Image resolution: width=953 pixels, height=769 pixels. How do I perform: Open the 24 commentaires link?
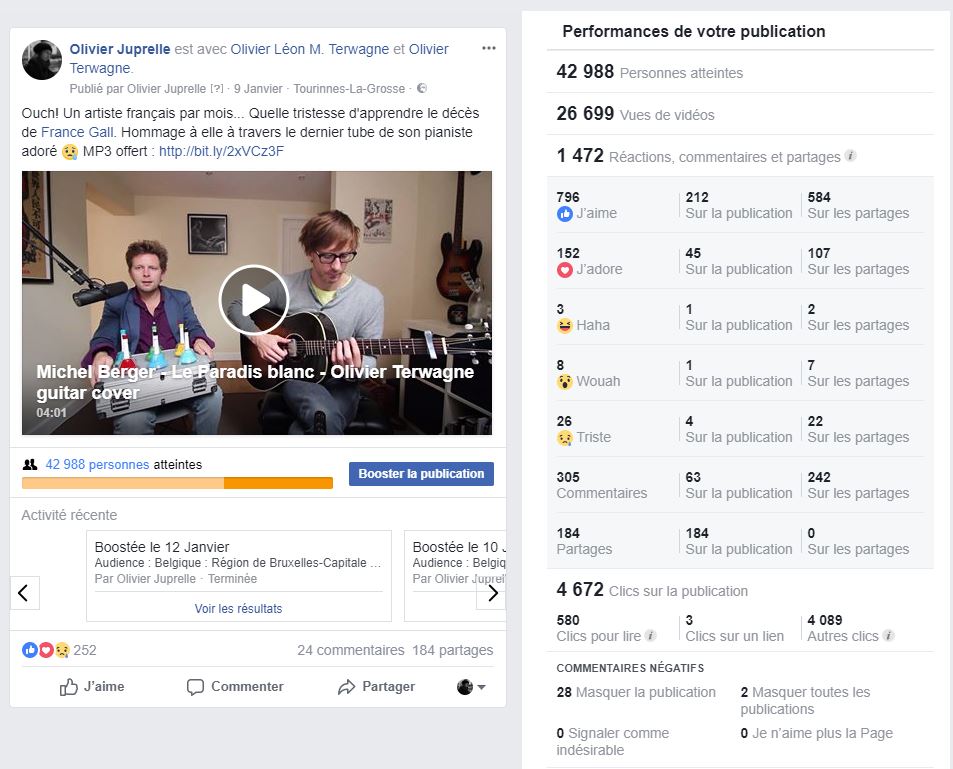tap(351, 650)
